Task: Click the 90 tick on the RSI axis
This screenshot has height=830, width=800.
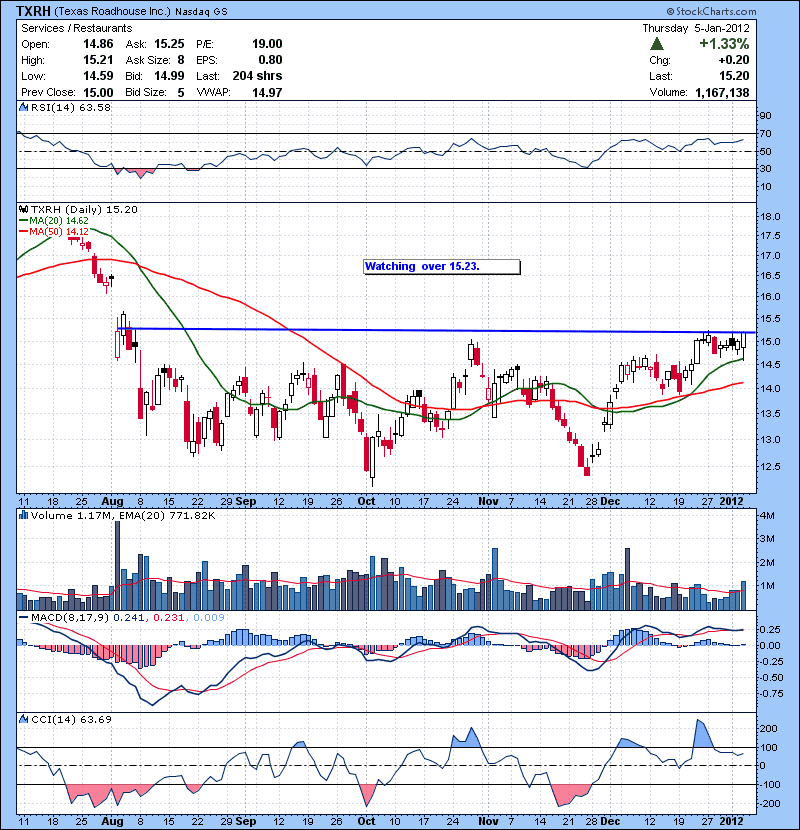Action: 766,115
